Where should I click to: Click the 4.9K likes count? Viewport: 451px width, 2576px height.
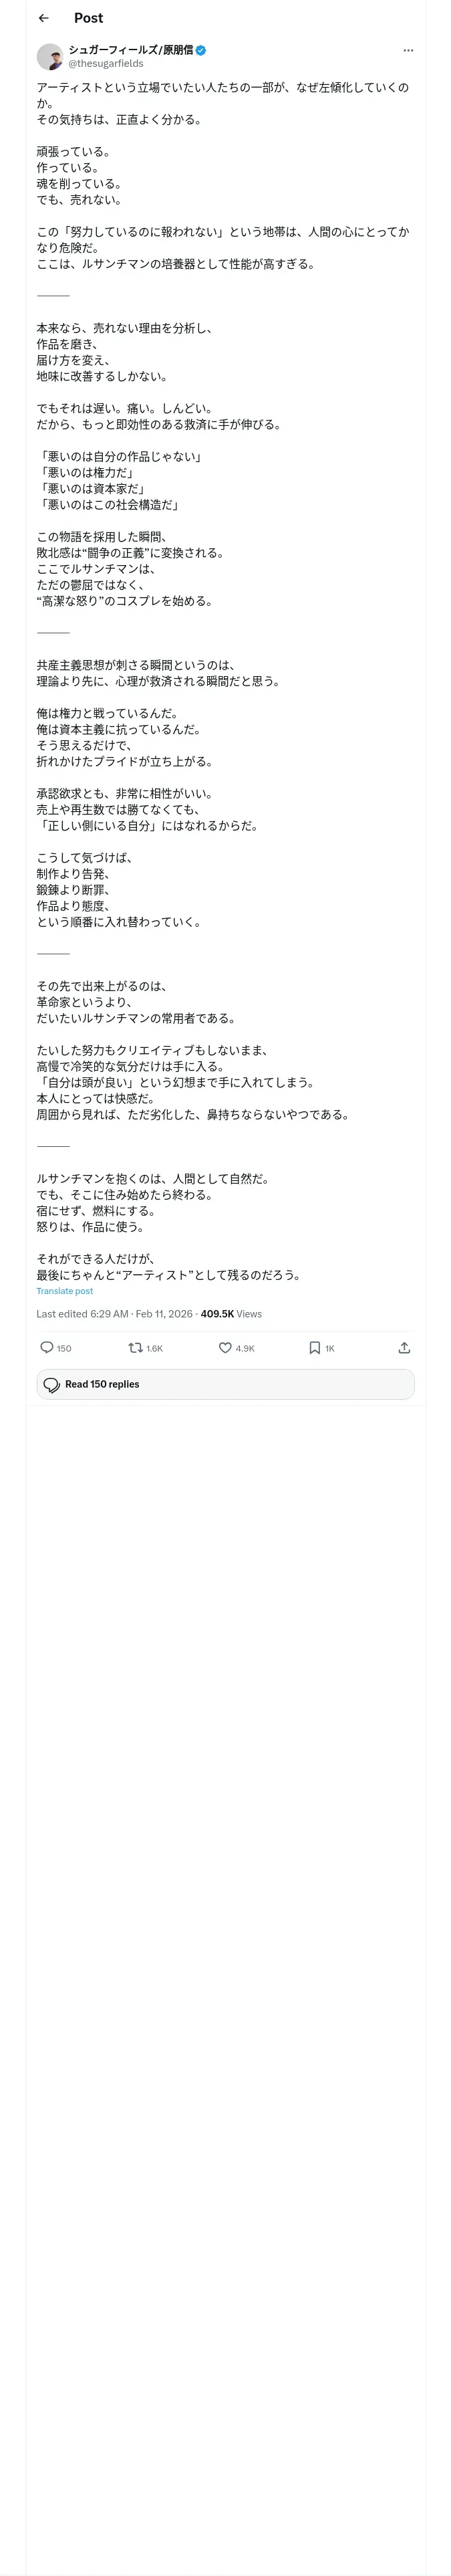[245, 1348]
